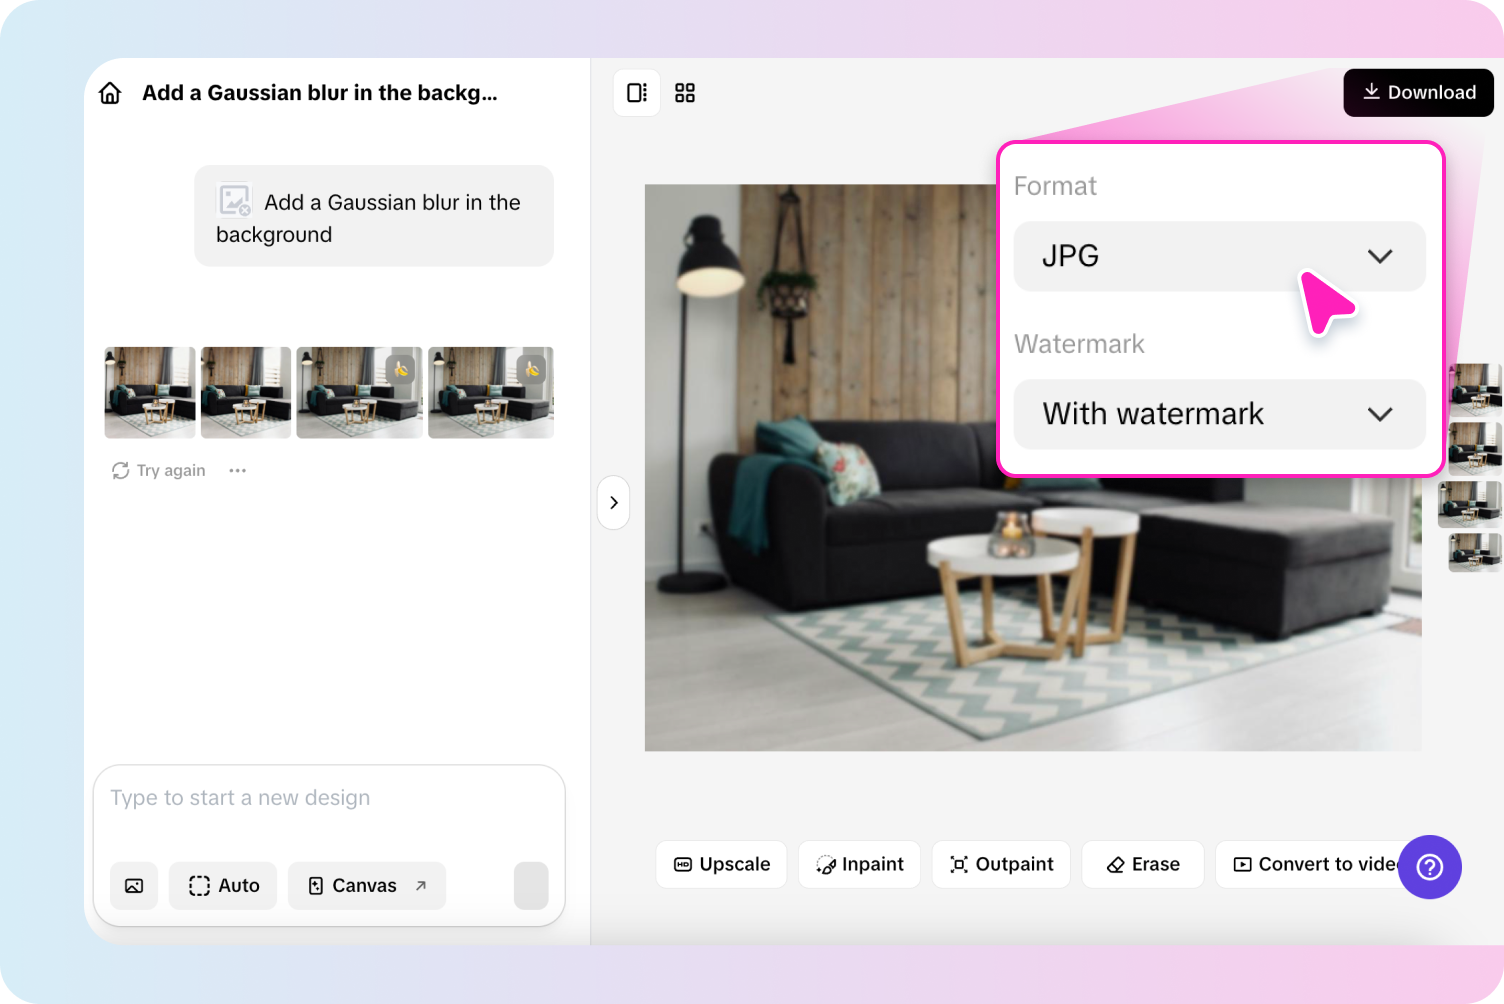Viewport: 1504px width, 1004px height.
Task: Open the Watermark dropdown
Action: pos(1219,414)
